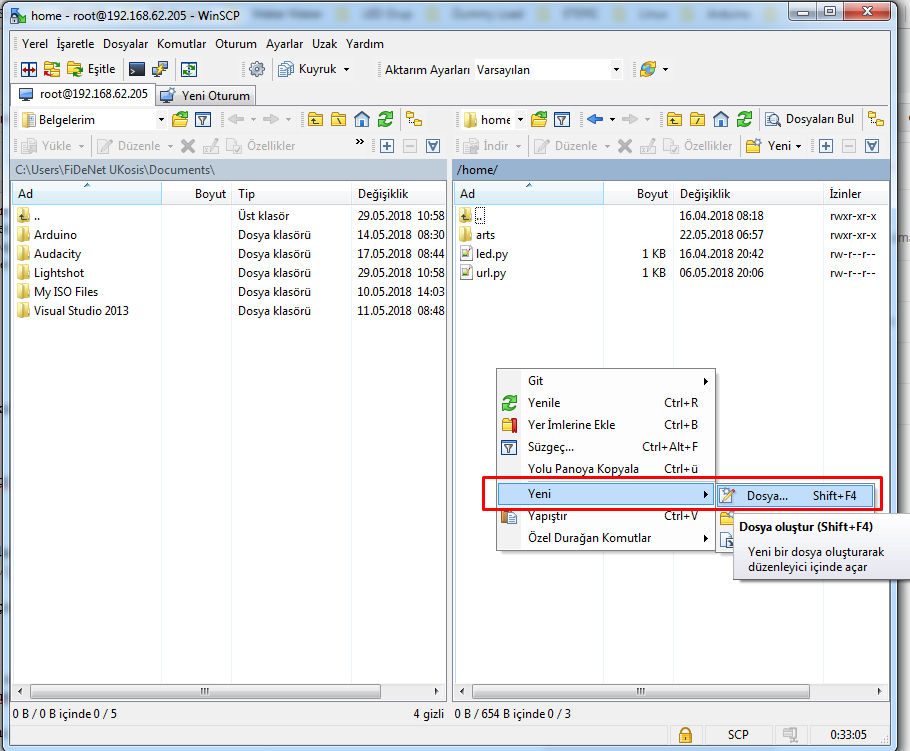The image size is (910, 751).
Task: Click local home directory icon
Action: [x=362, y=120]
